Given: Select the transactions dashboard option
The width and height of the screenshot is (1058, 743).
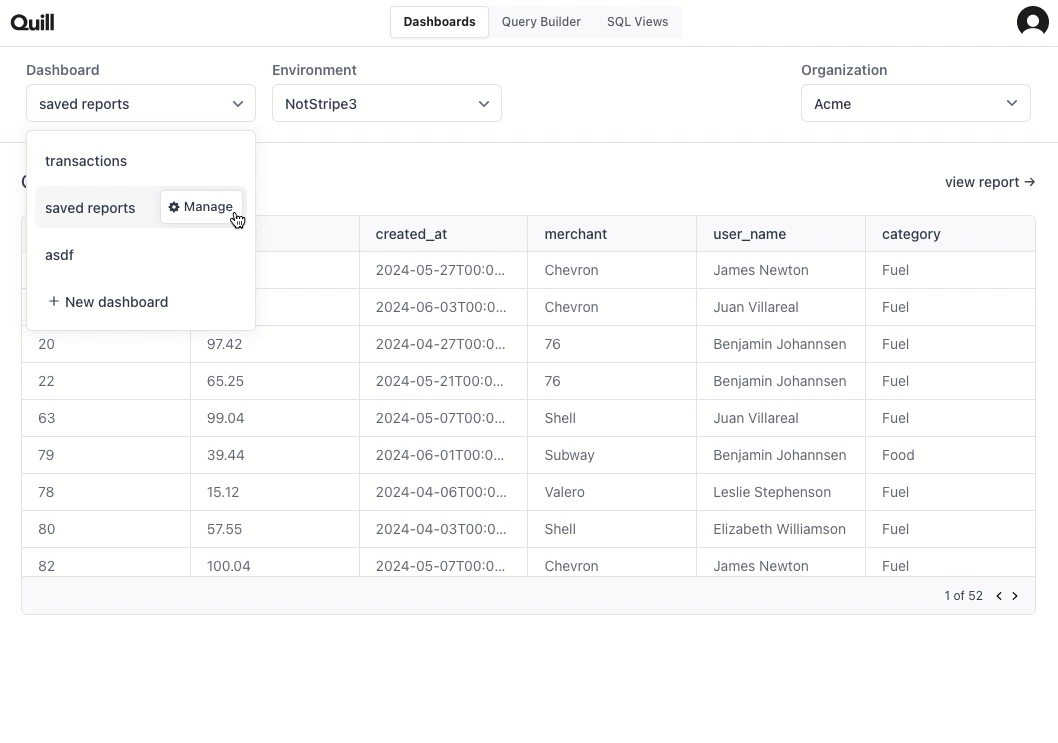Looking at the screenshot, I should (x=141, y=161).
